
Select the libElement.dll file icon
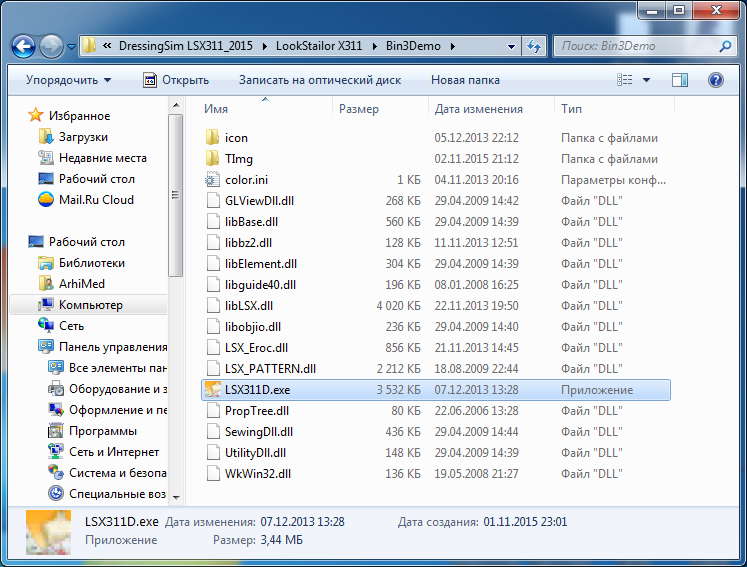(212, 263)
